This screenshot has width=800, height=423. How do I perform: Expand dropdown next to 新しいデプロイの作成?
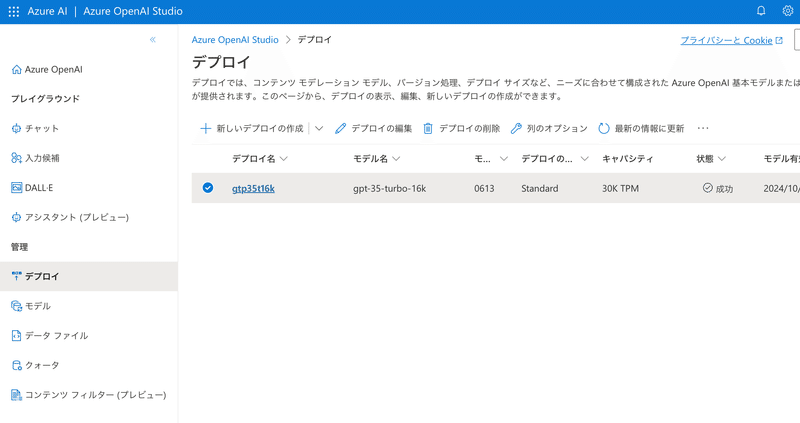tap(319, 129)
